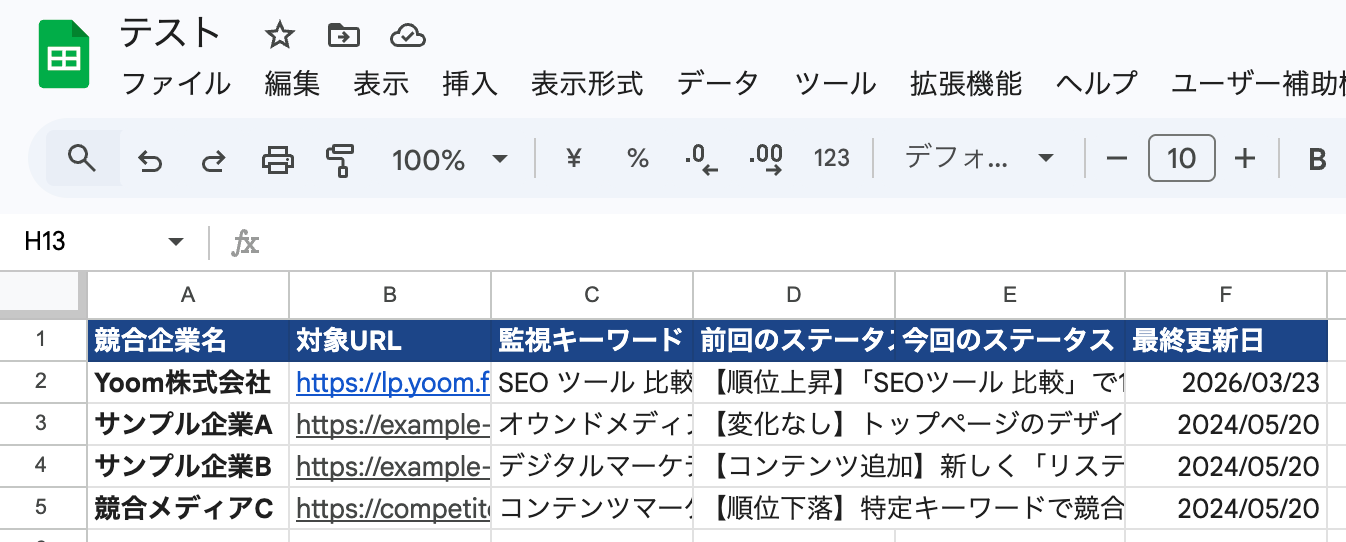Apply yen currency format
The width and height of the screenshot is (1346, 542).
click(574, 158)
